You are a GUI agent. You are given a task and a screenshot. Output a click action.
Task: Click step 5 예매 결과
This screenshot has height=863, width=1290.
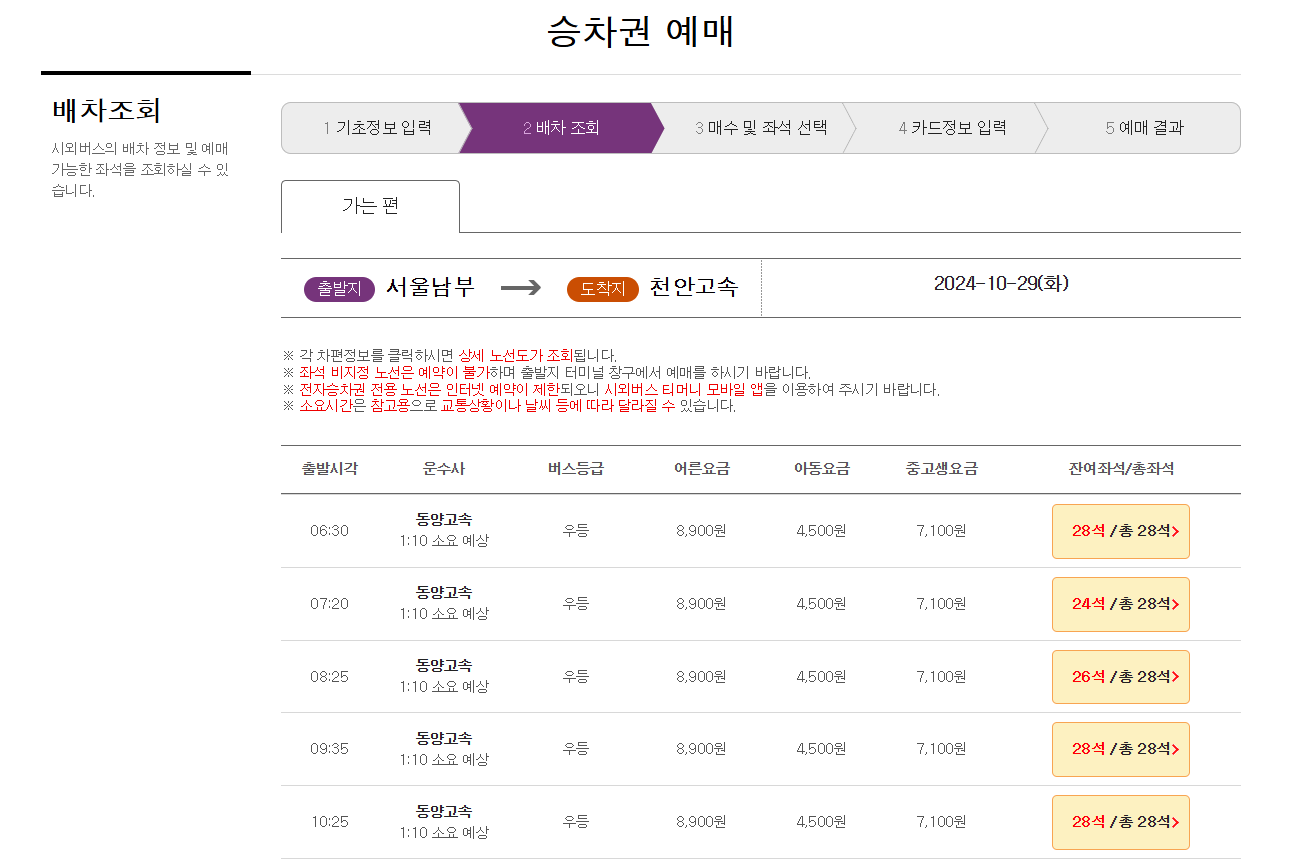coord(1144,128)
